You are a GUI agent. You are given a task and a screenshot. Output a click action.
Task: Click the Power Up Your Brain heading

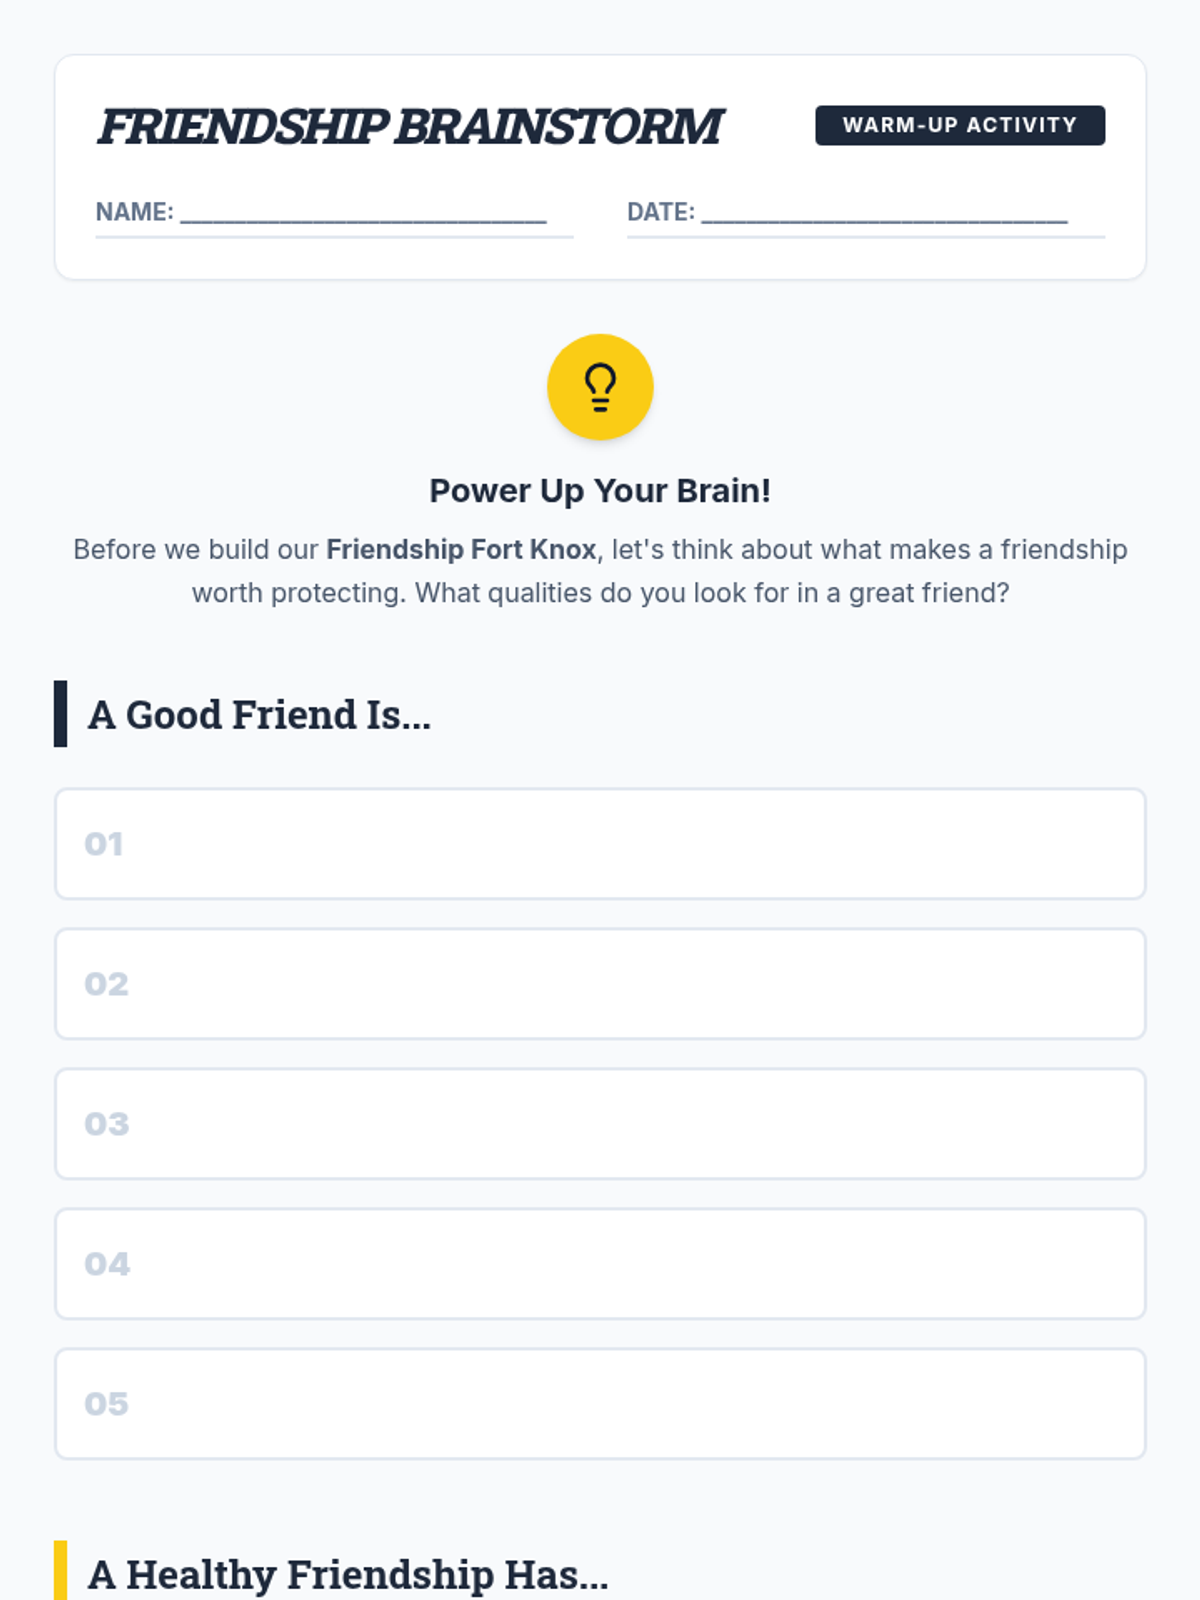600,491
